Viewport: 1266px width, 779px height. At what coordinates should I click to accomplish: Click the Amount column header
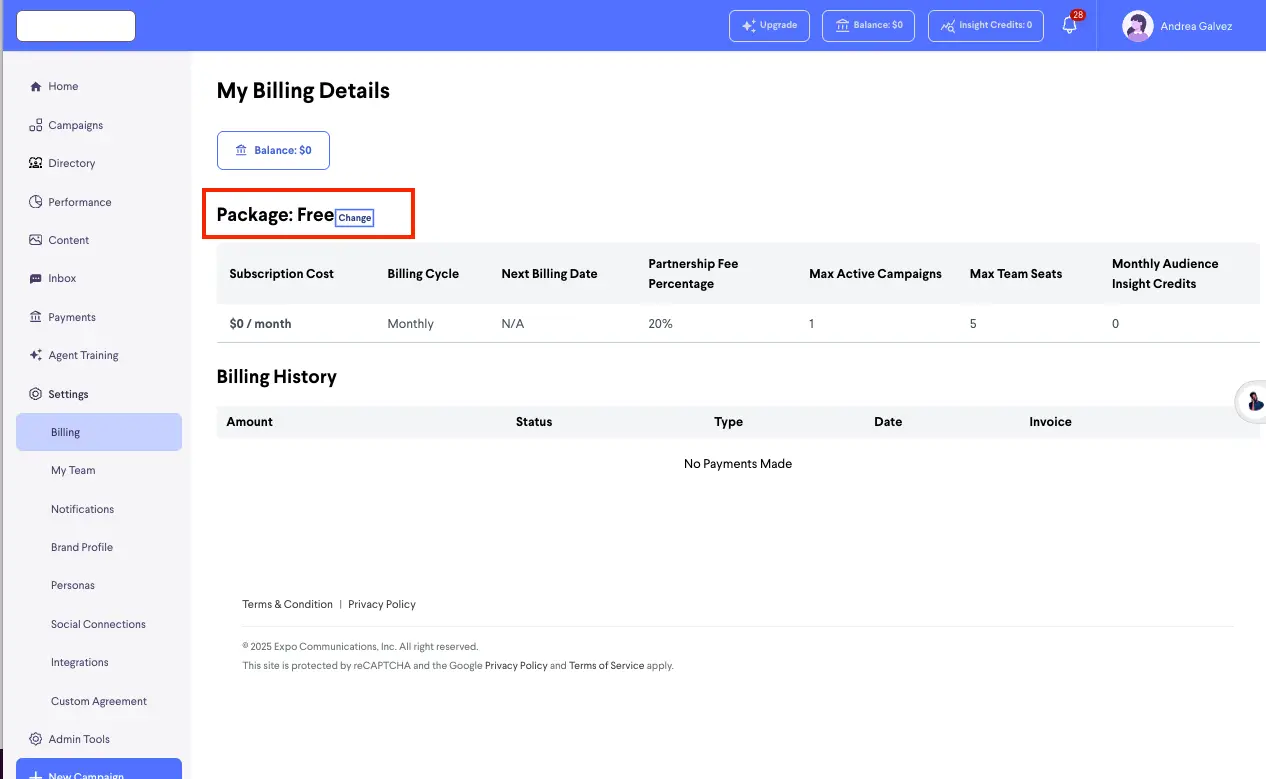click(x=250, y=422)
